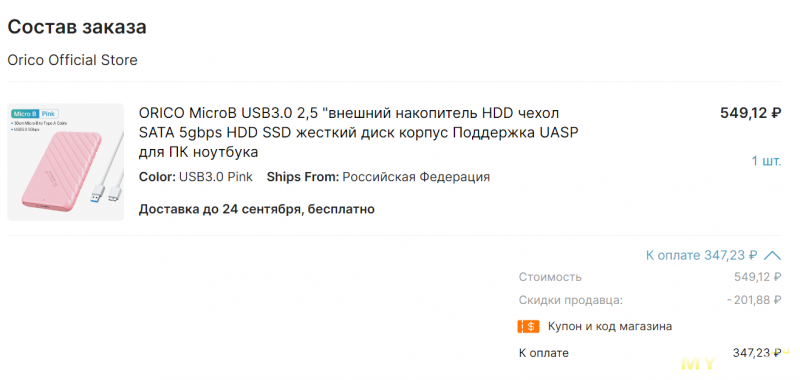Click the 'Micro B' badge on thumbnail

(x=26, y=113)
